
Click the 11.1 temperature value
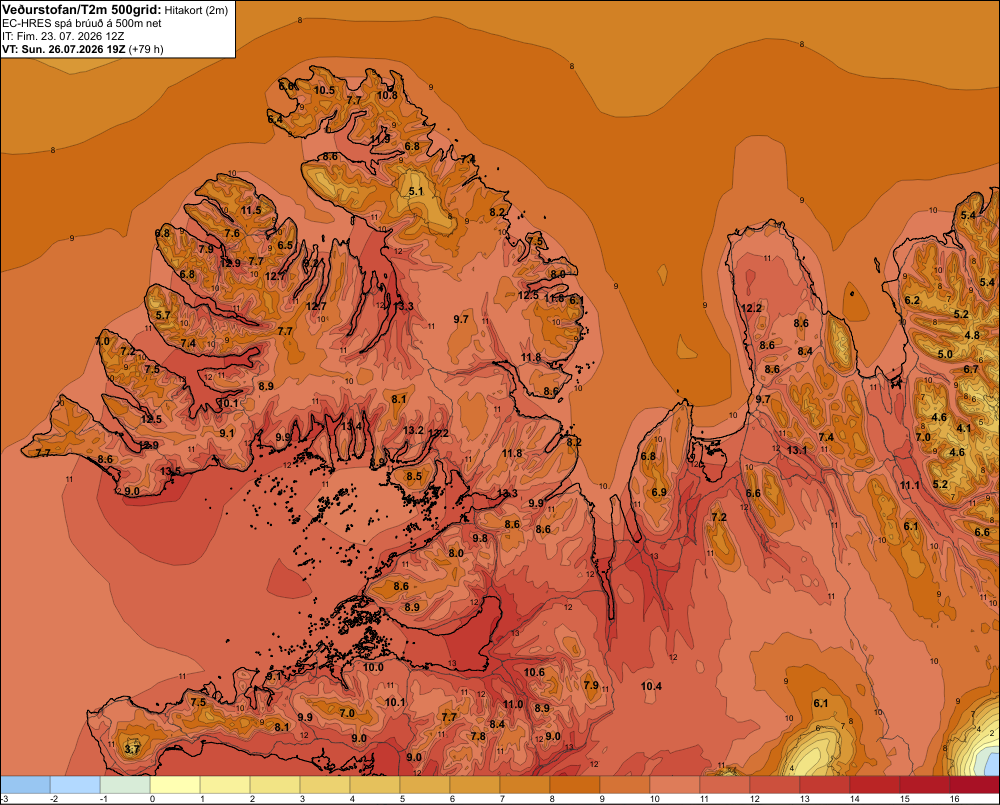tap(910, 485)
